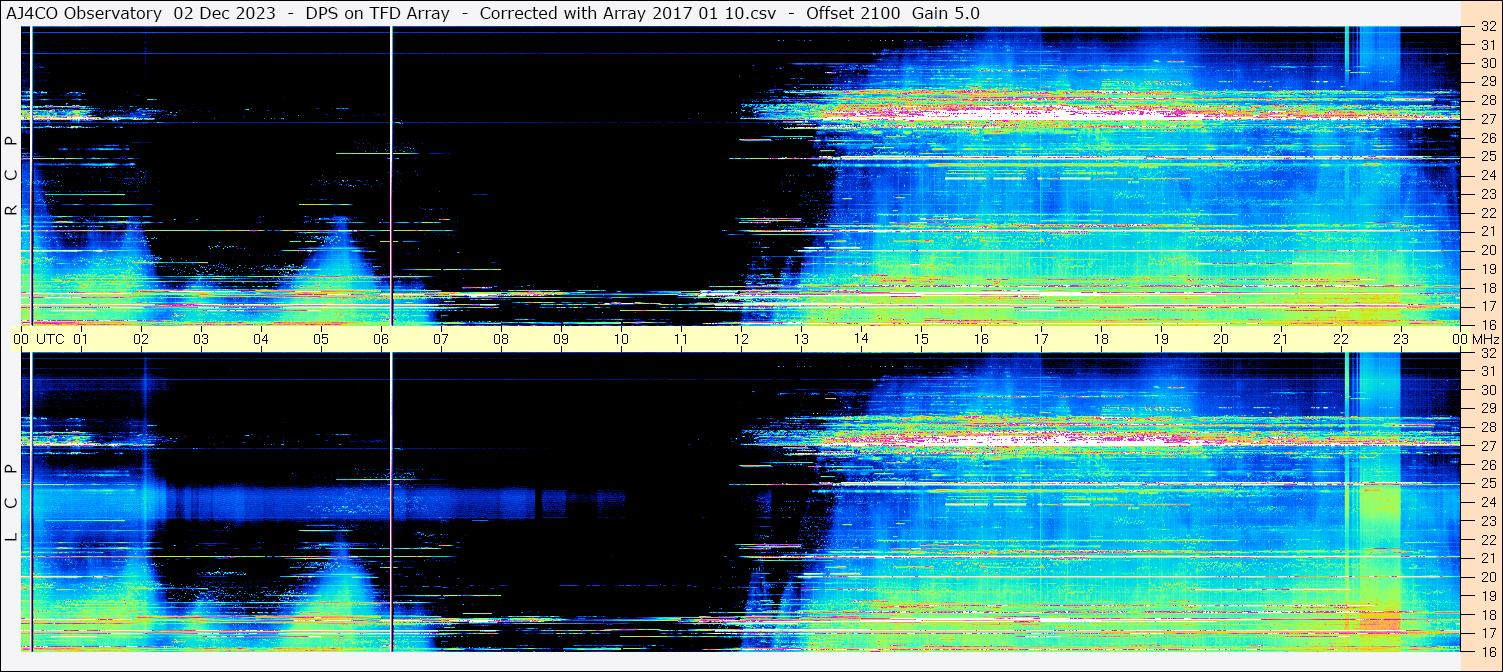Select the 15 hour tick label
The height and width of the screenshot is (672, 1503).
[921, 339]
